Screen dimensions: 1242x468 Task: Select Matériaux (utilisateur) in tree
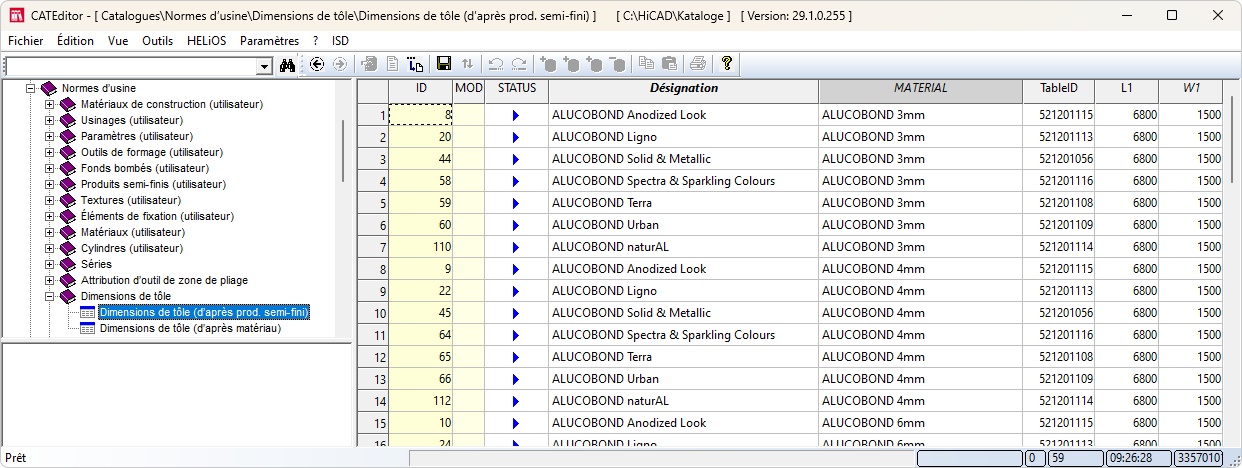coord(133,232)
